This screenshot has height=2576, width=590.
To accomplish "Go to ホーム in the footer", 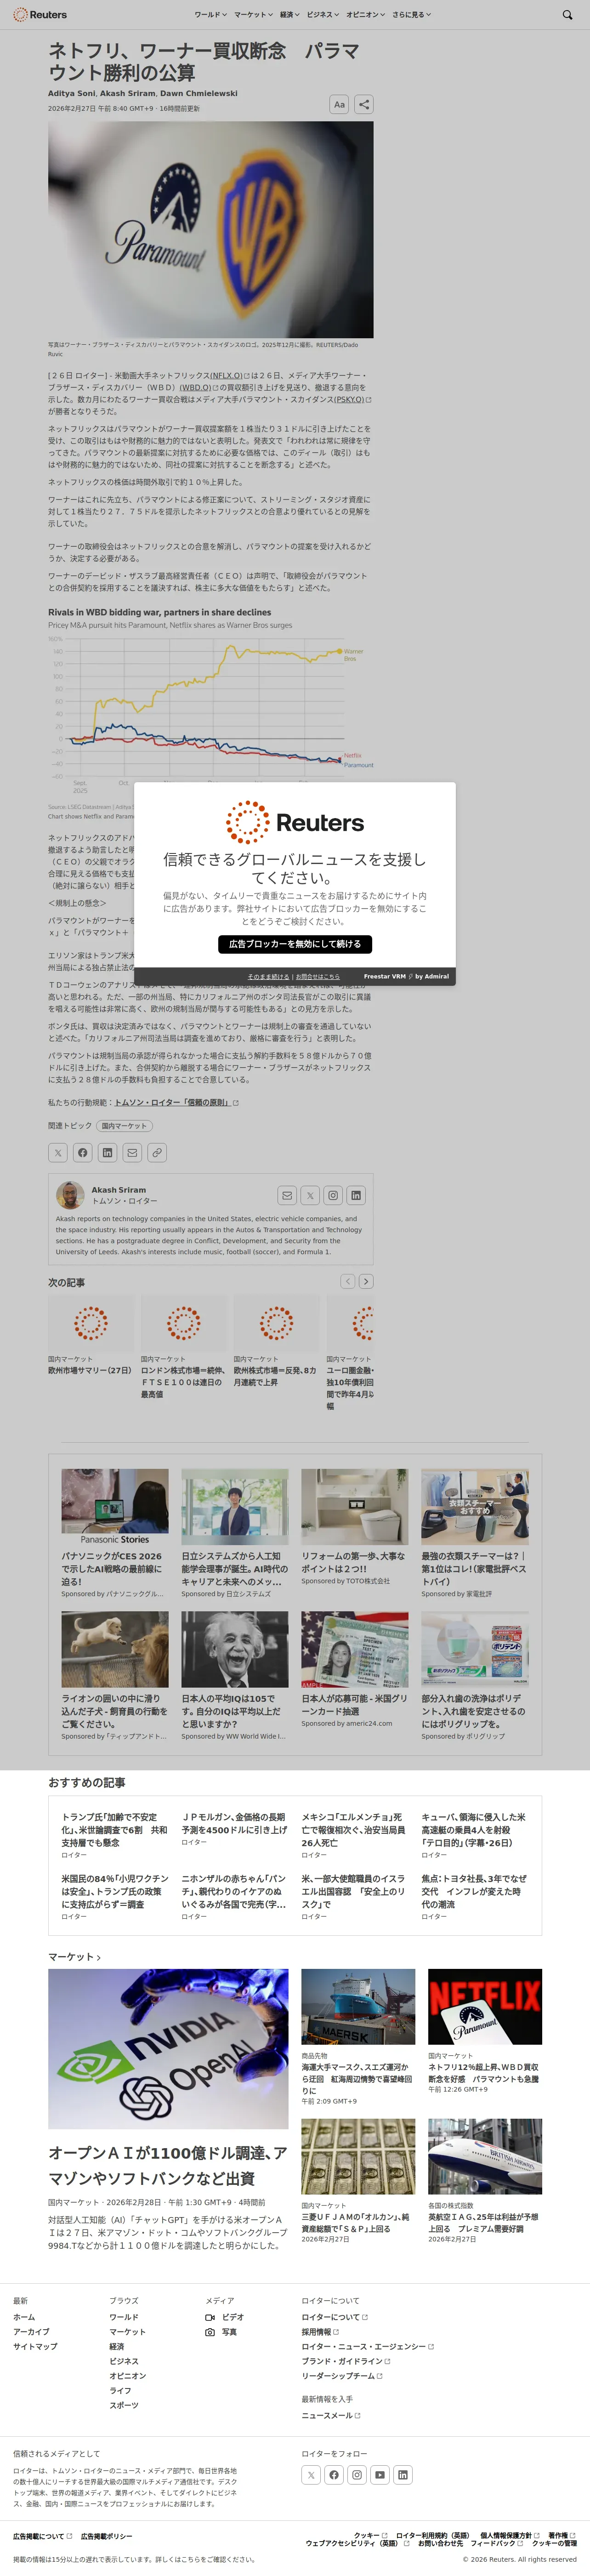I will pos(24,2316).
